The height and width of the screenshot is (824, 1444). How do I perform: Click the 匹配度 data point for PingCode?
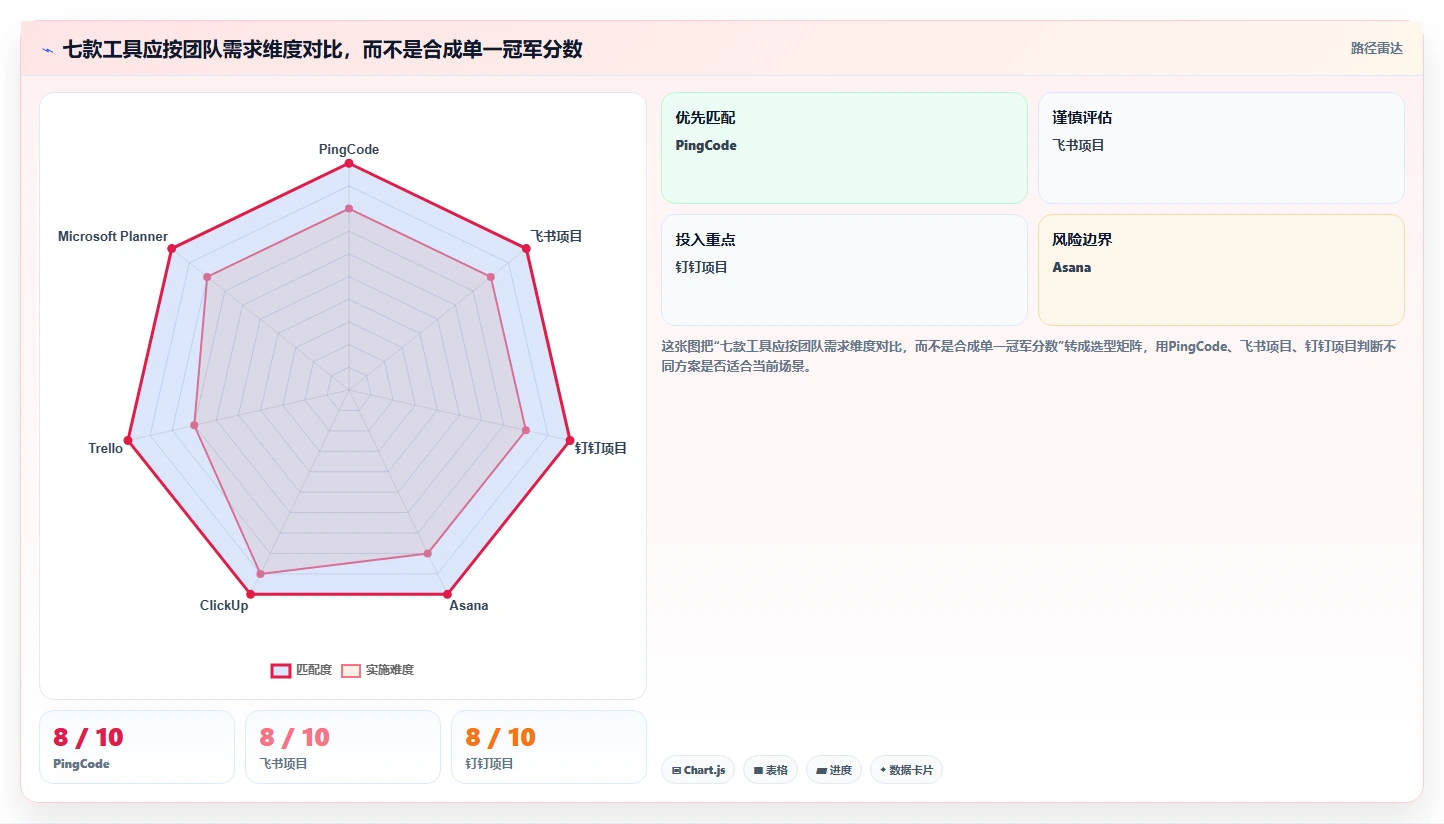click(x=349, y=162)
